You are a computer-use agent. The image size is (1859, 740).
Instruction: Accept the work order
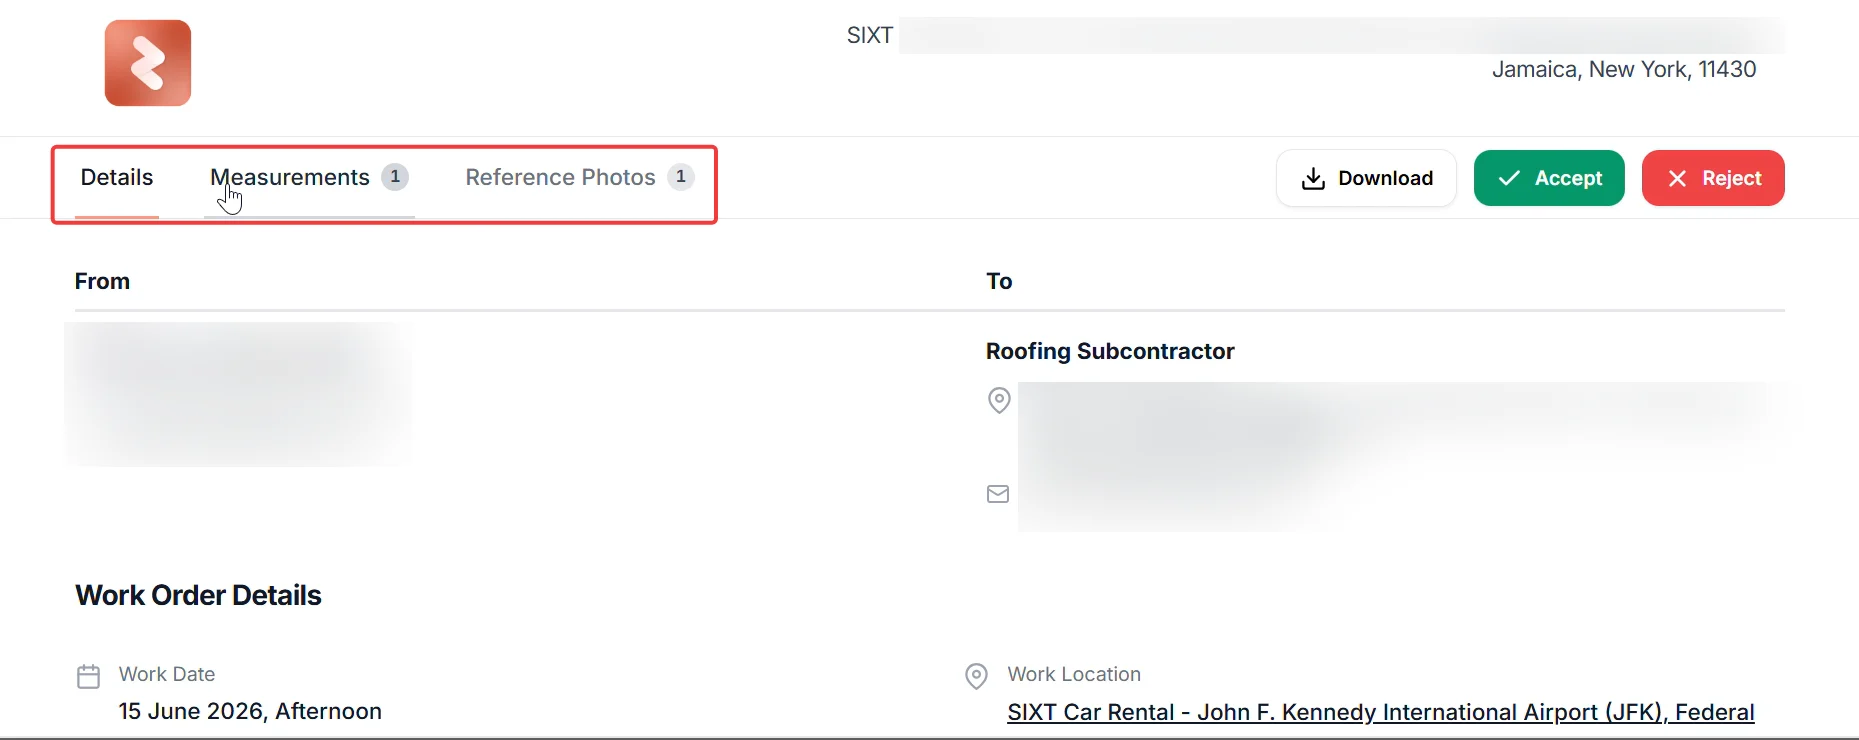(x=1549, y=178)
